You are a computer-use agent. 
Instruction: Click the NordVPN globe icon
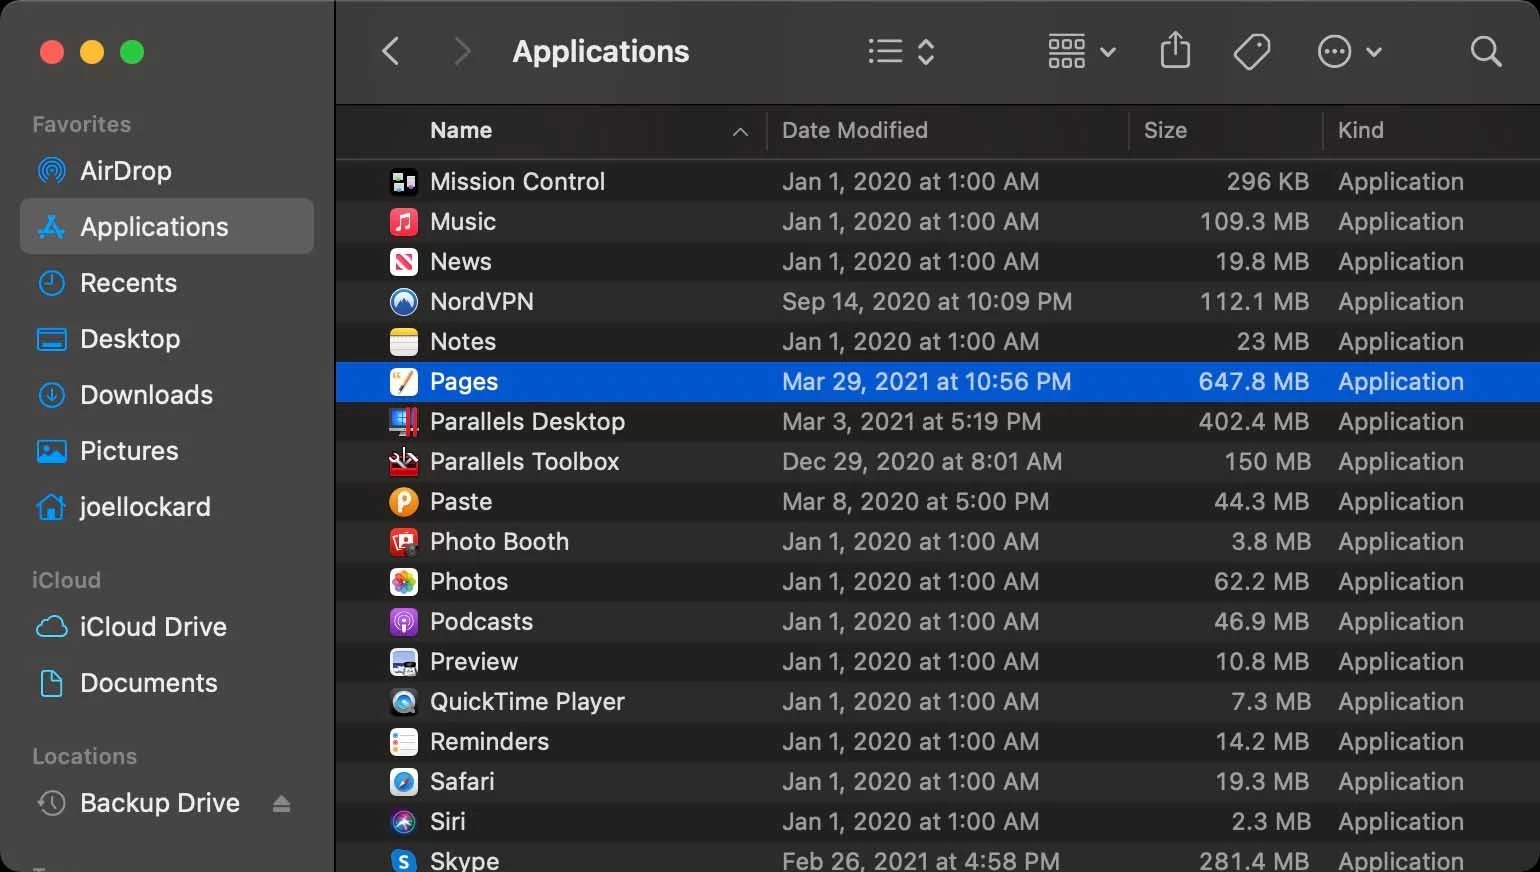point(403,302)
